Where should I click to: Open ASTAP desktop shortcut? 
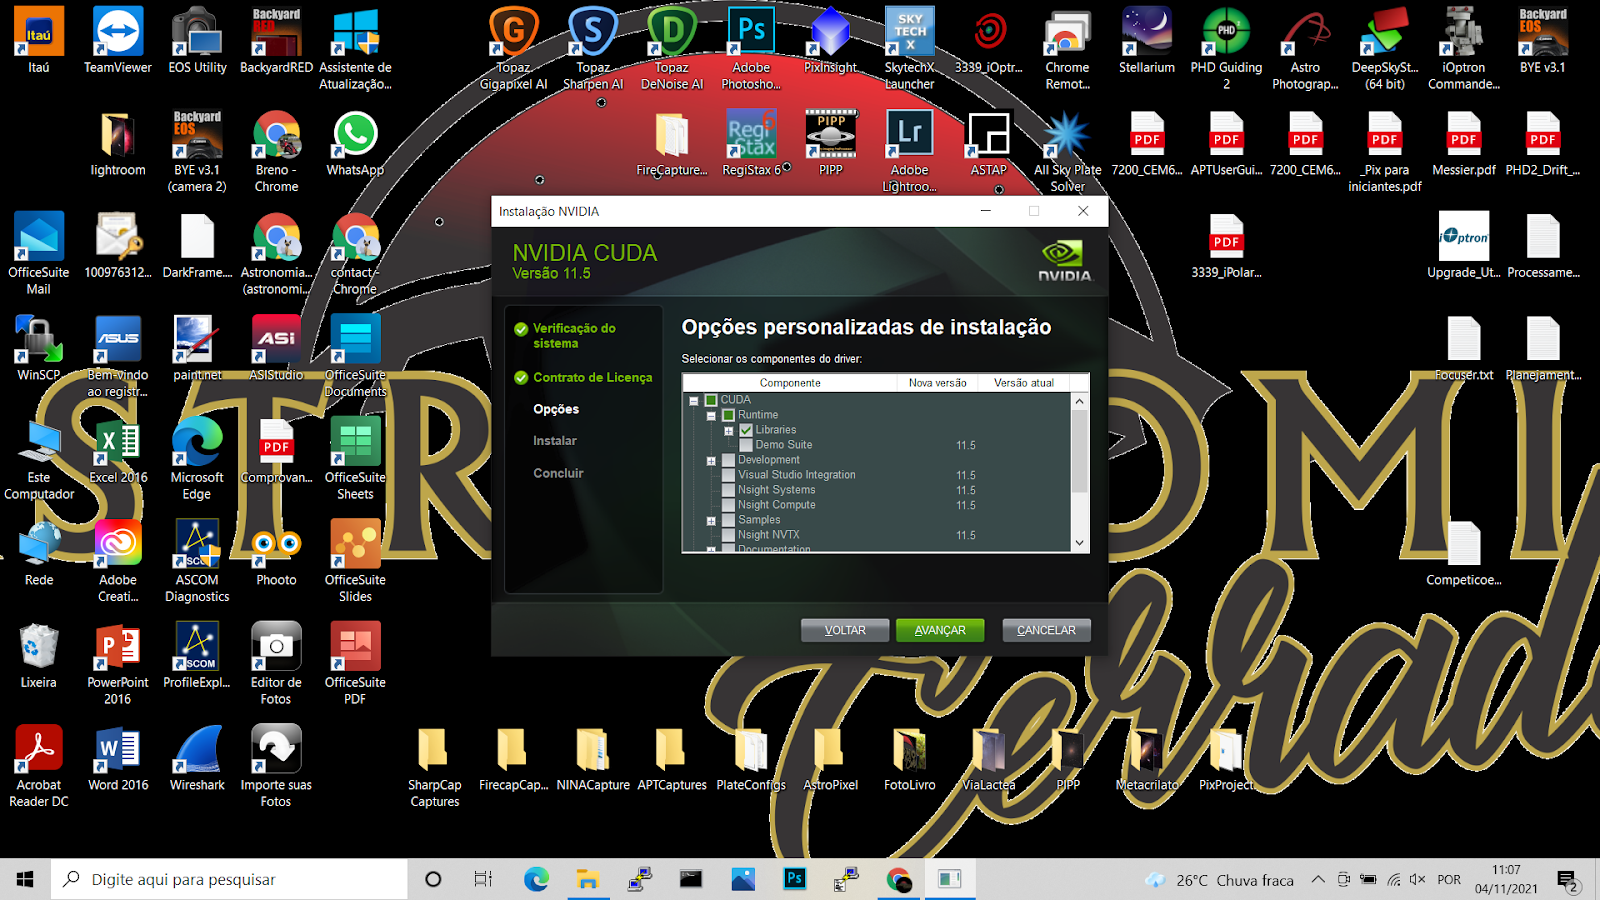(x=988, y=143)
